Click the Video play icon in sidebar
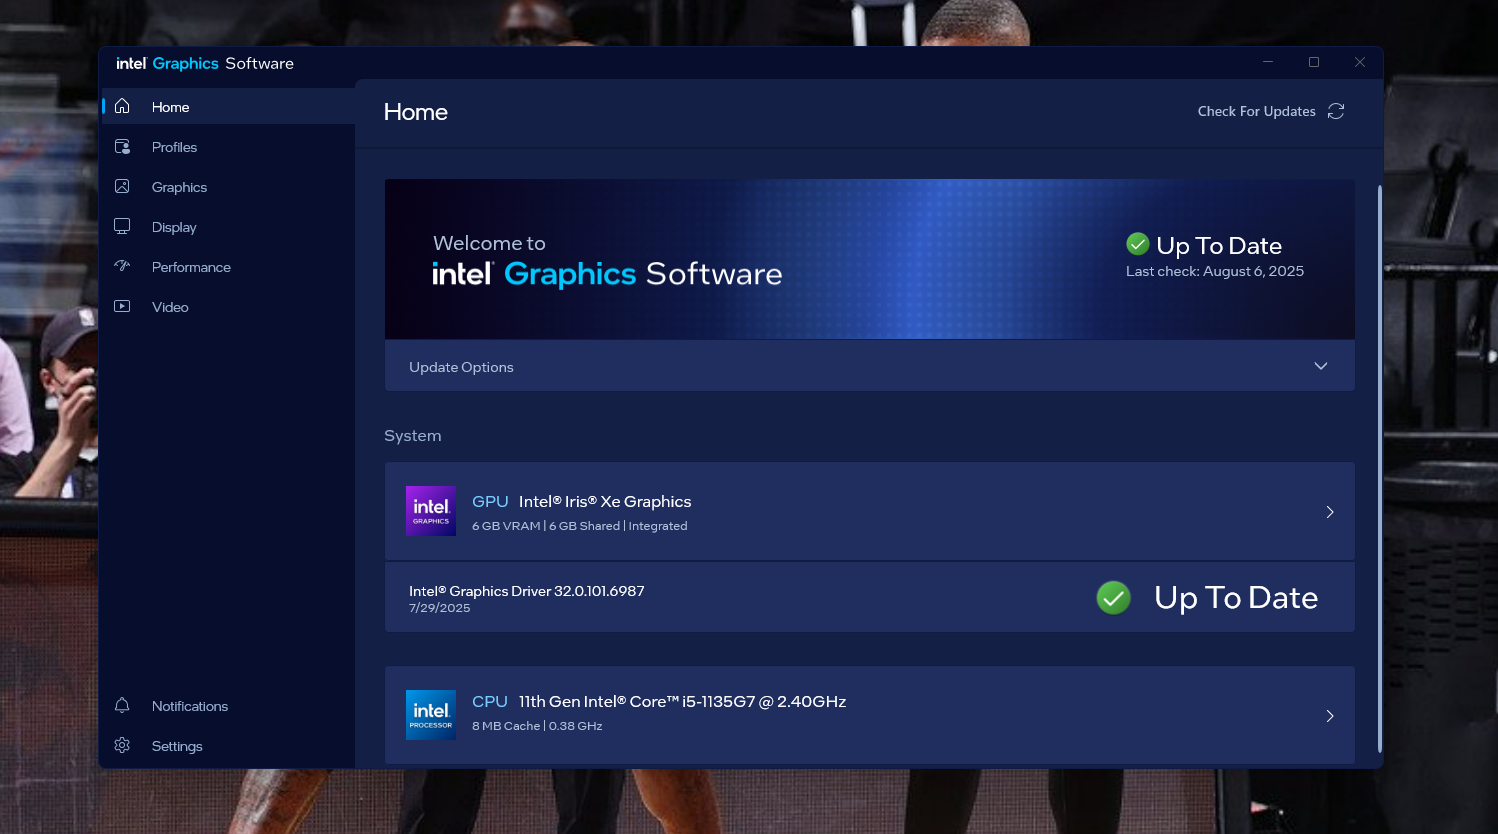The image size is (1498, 834). [122, 306]
